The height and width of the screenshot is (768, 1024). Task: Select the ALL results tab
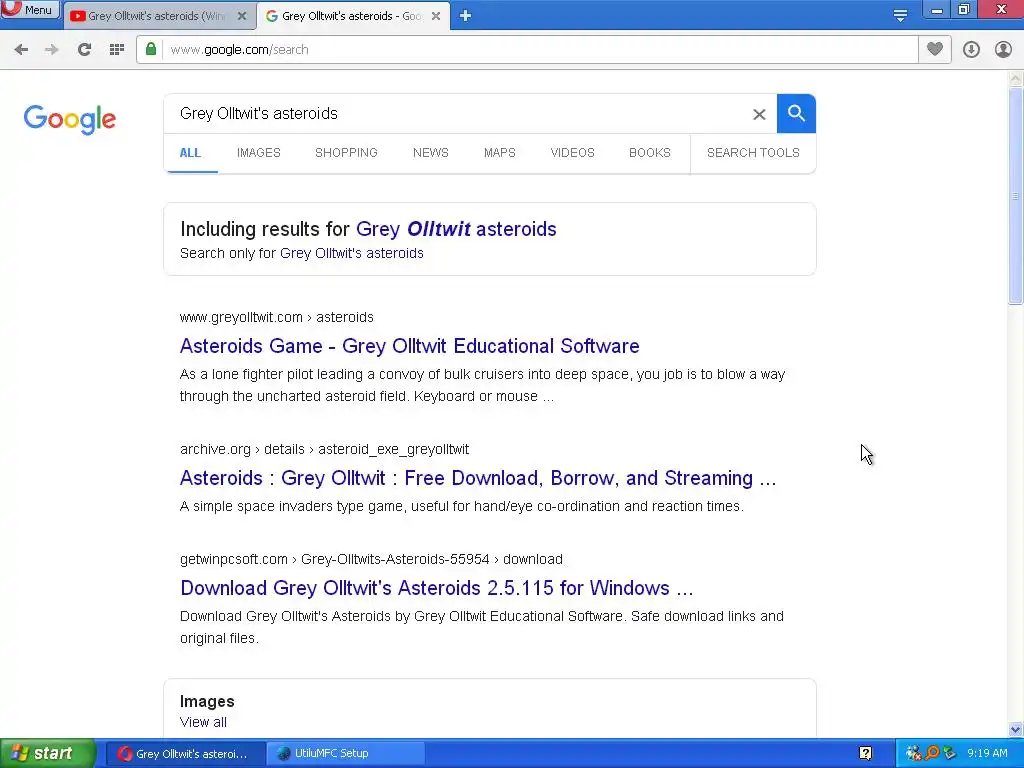(190, 153)
